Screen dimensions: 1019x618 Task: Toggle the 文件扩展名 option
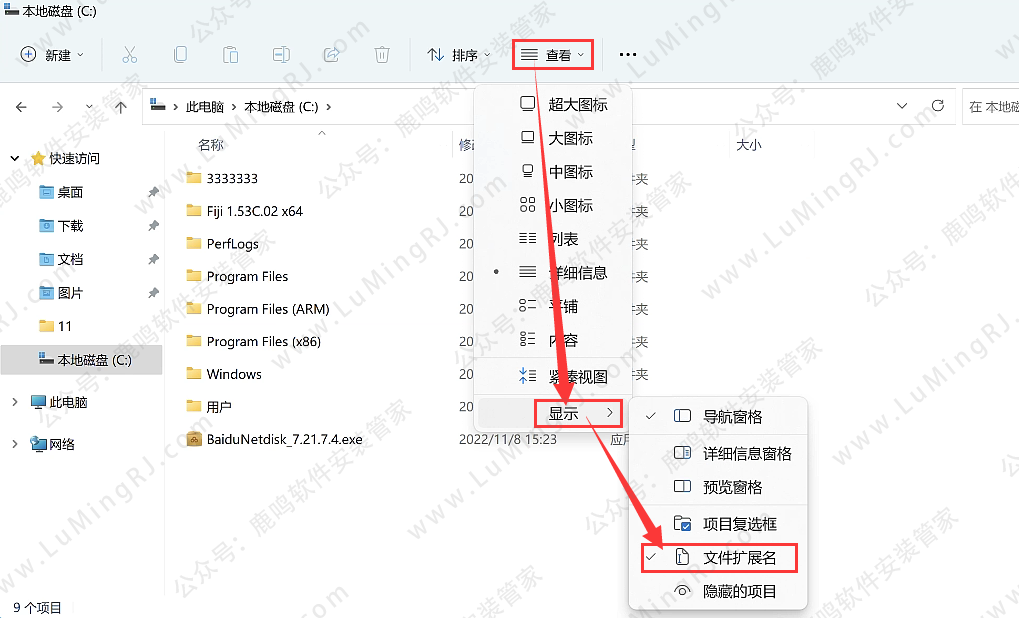click(x=738, y=557)
